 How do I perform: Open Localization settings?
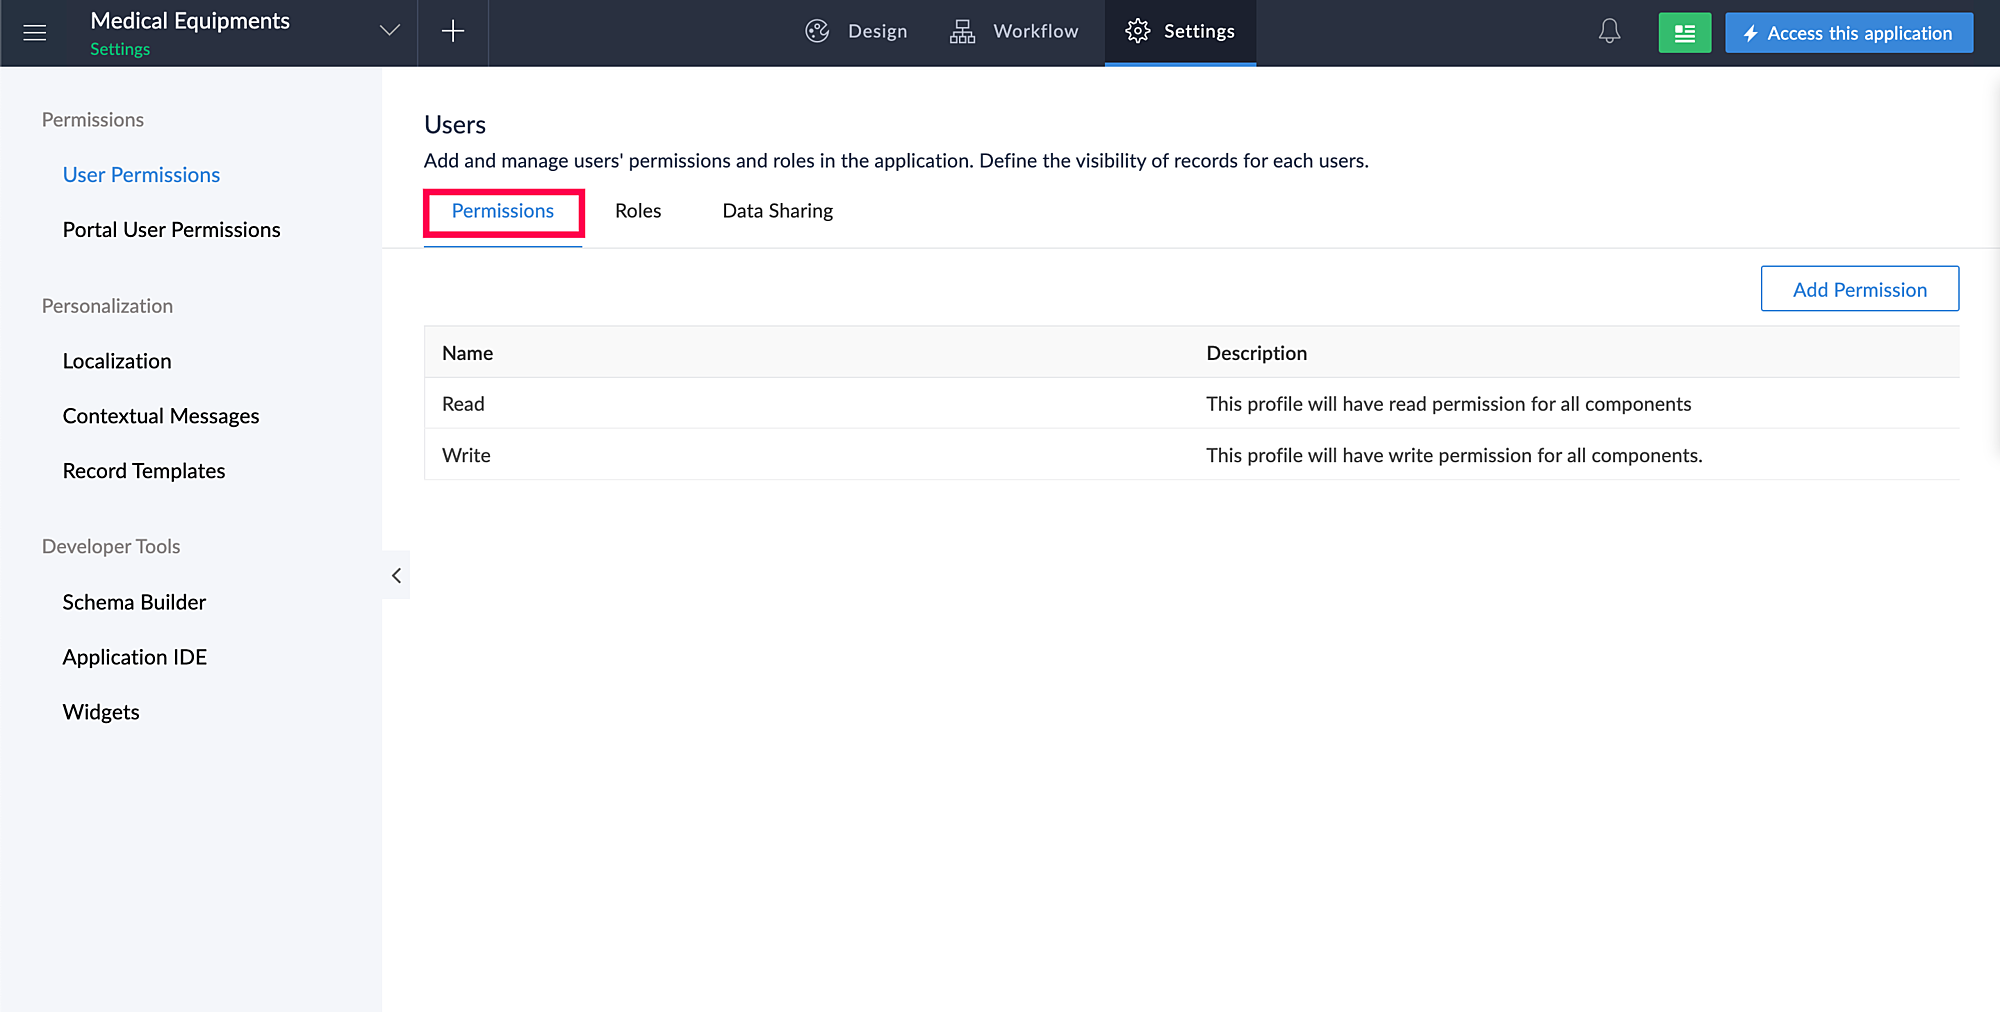(x=117, y=361)
